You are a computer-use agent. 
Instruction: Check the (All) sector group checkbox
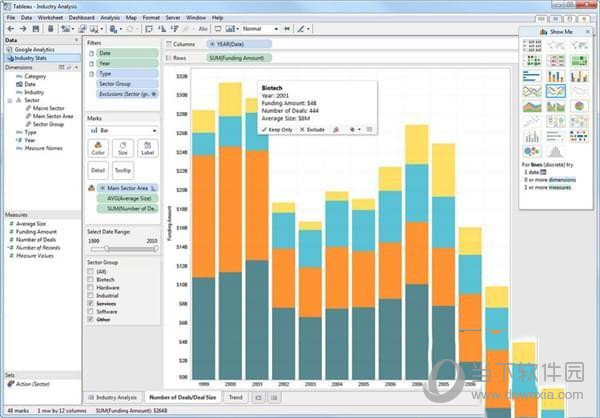click(91, 271)
